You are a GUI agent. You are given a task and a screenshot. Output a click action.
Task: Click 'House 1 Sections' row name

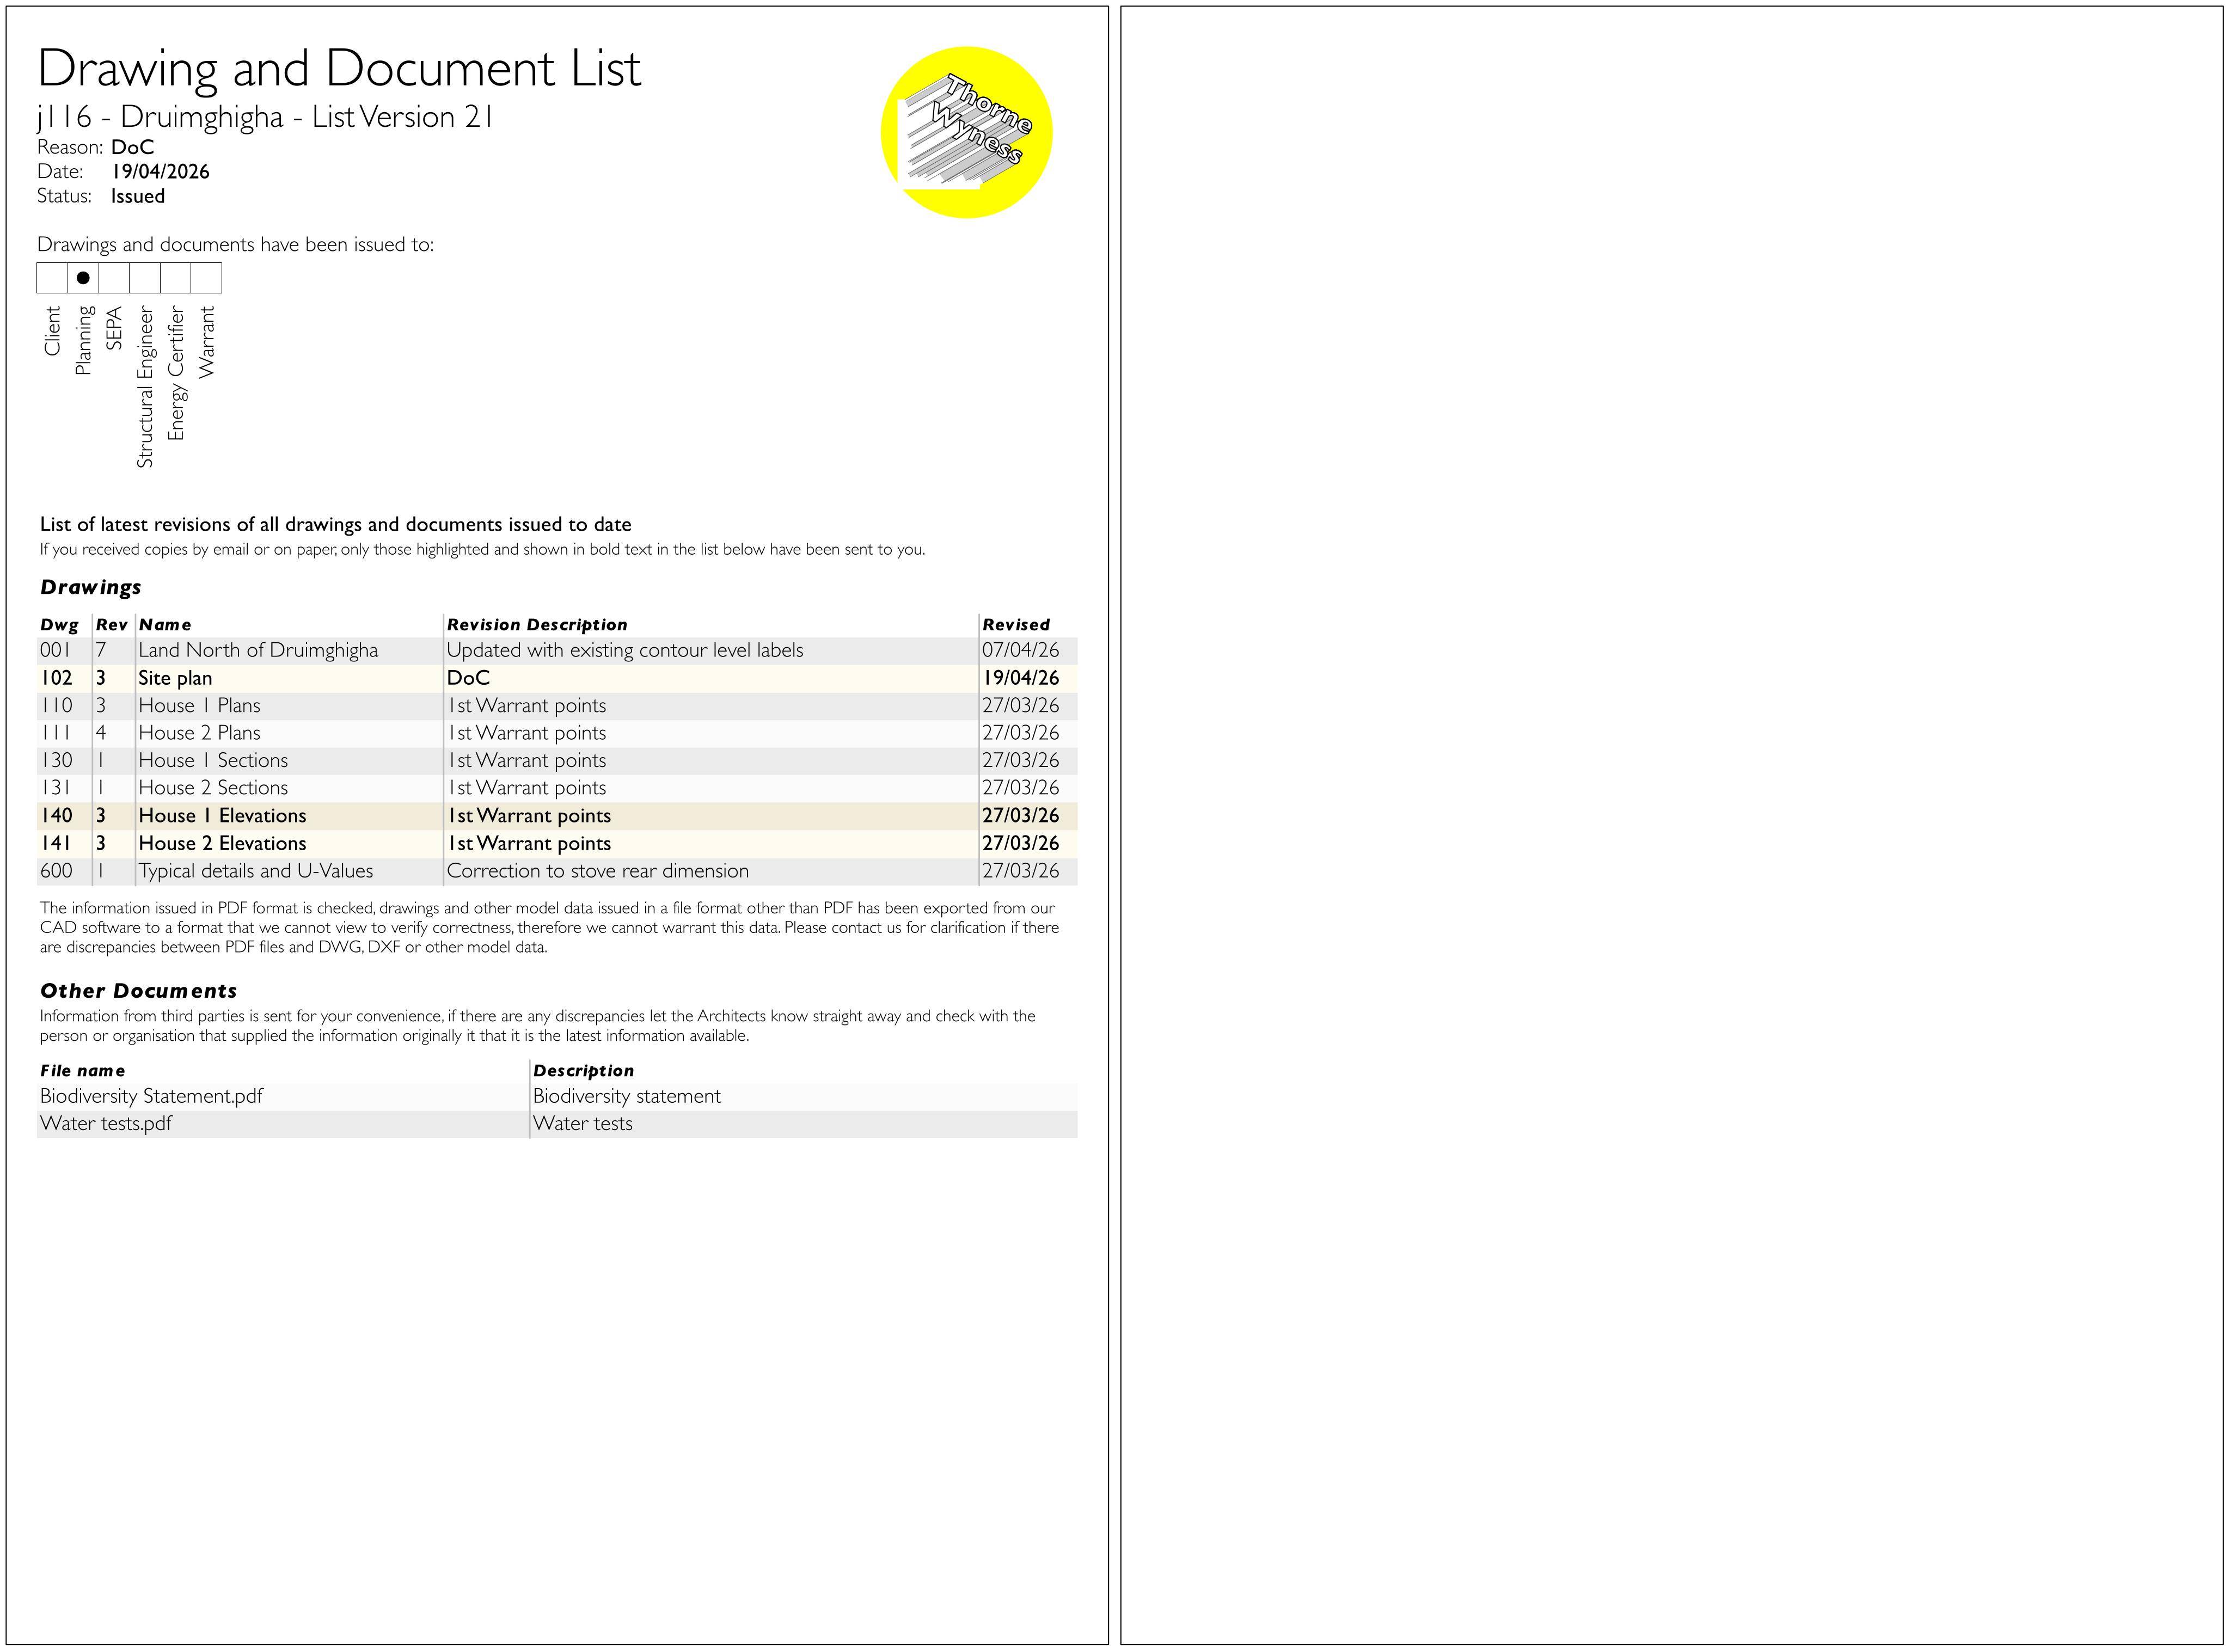(x=213, y=760)
